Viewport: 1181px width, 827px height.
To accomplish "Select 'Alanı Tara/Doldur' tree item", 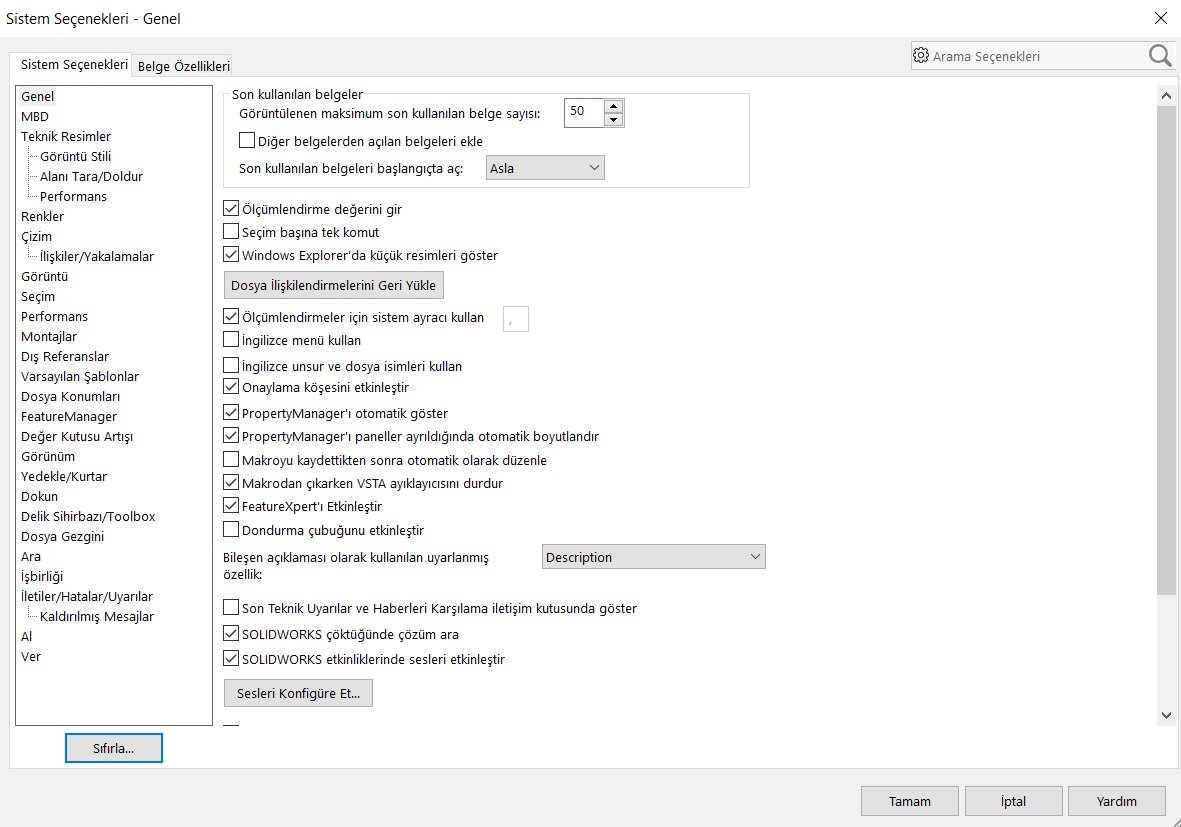I will click(91, 176).
